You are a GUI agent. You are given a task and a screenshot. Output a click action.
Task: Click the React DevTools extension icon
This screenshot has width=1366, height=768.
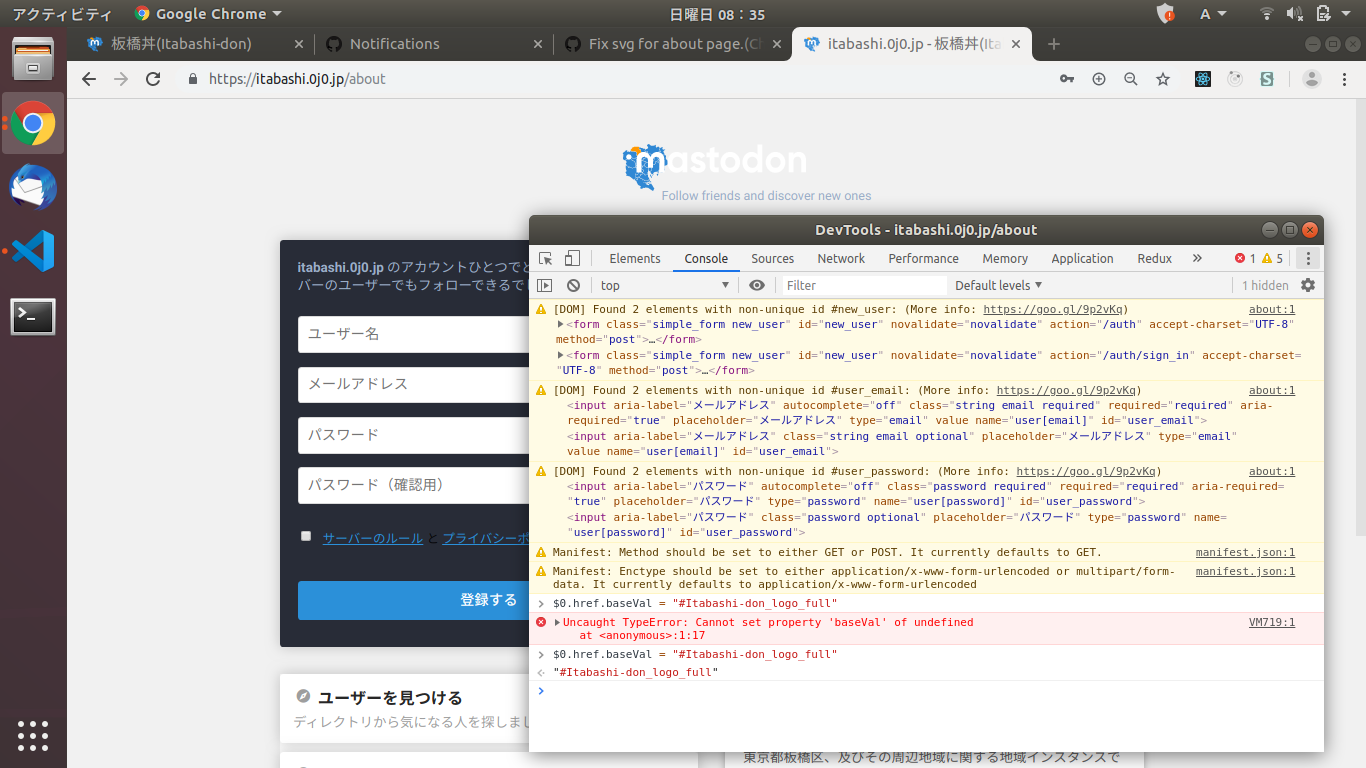pyautogui.click(x=1203, y=79)
